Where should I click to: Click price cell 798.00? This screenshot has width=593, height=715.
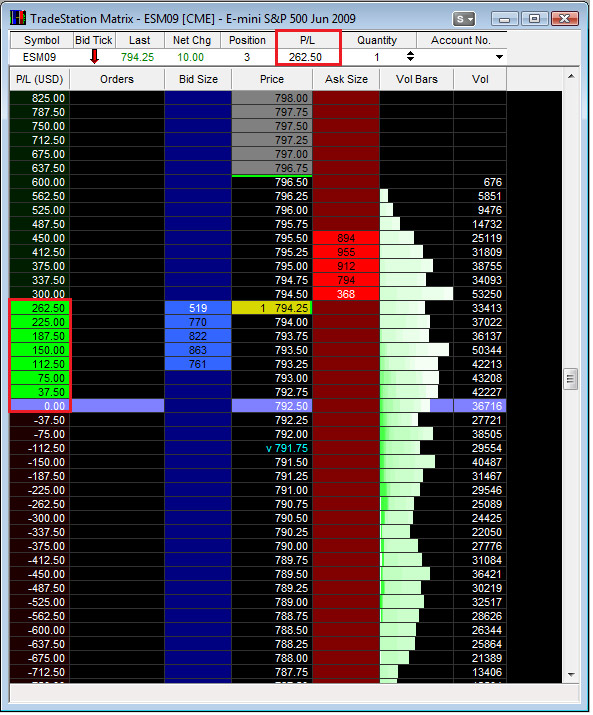coord(272,98)
